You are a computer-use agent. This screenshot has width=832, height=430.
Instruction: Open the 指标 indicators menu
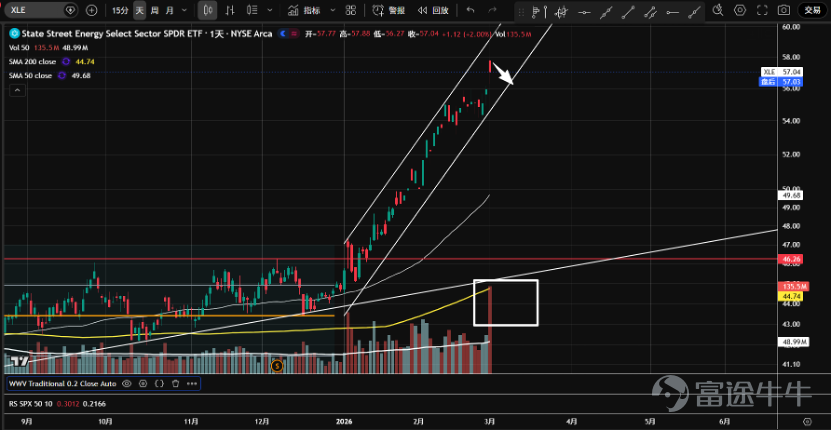[x=304, y=10]
